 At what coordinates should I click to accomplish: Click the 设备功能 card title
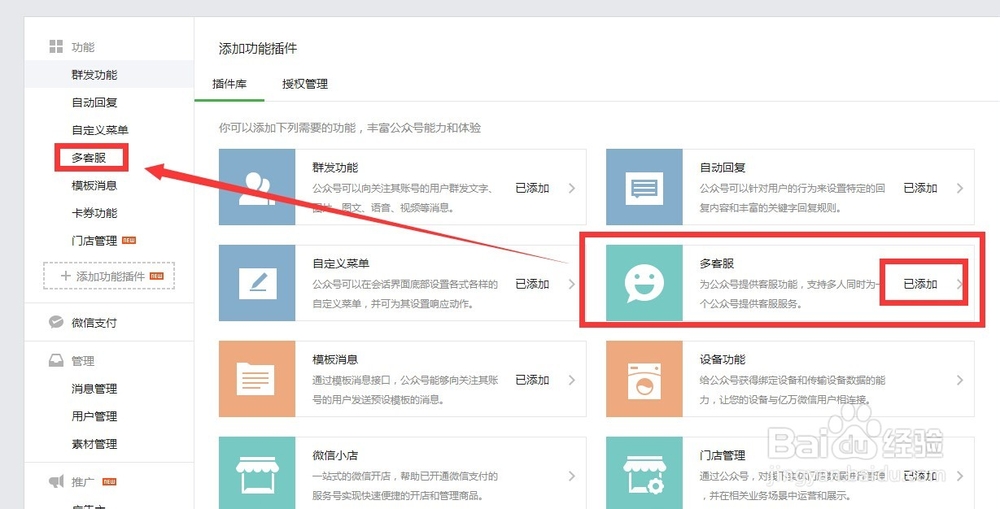click(723, 359)
